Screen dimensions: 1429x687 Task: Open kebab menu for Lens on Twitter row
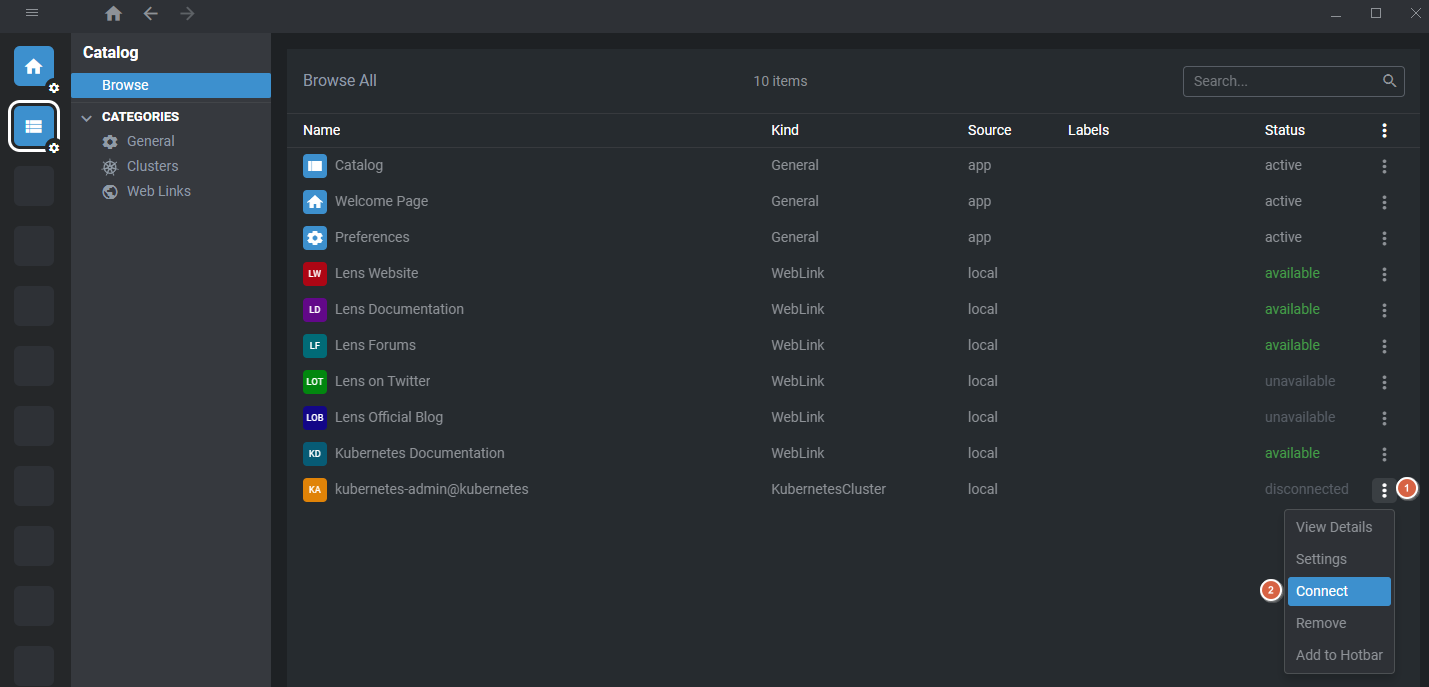(1384, 382)
